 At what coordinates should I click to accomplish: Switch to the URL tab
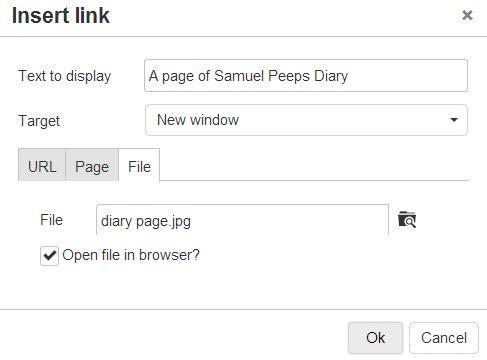42,166
